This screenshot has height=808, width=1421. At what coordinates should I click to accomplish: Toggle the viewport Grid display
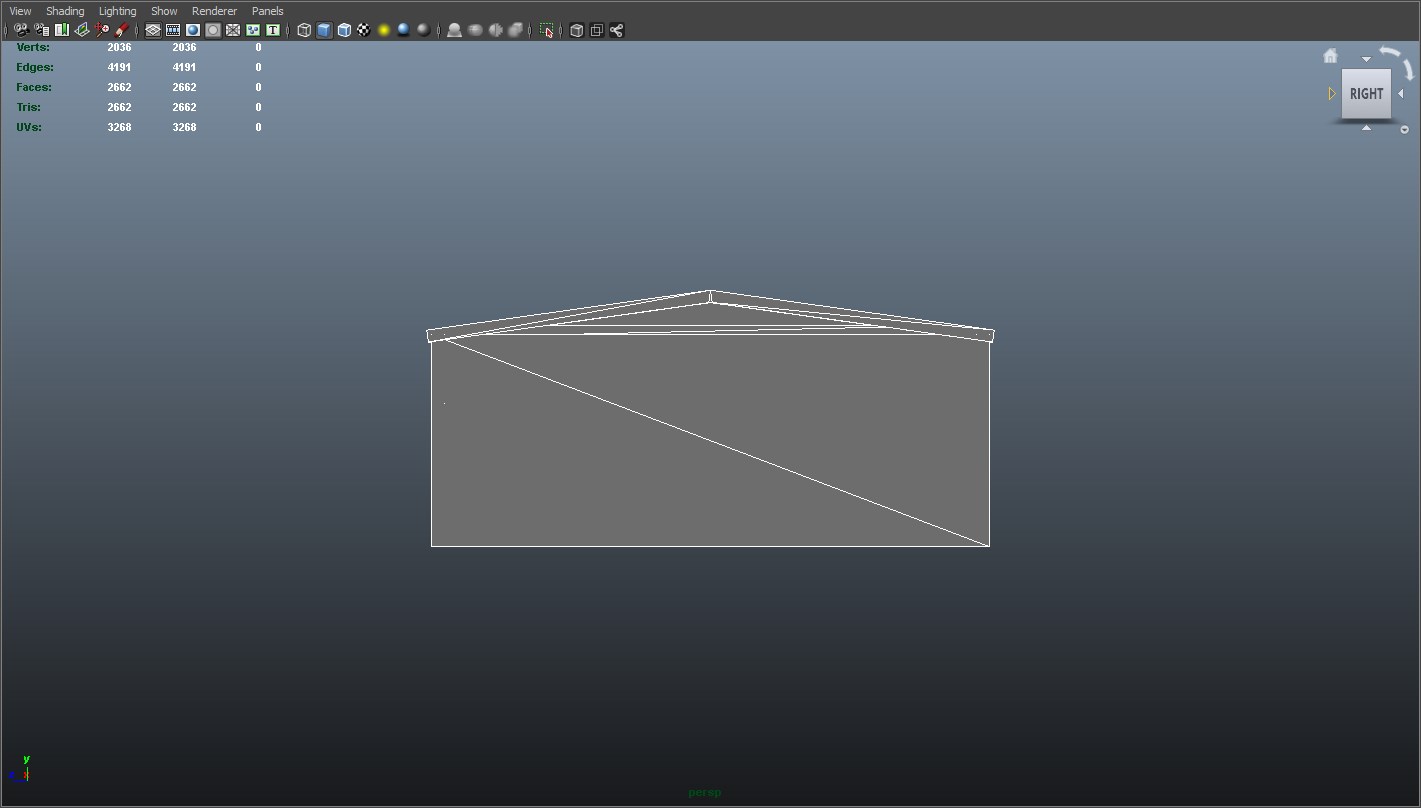[x=153, y=30]
